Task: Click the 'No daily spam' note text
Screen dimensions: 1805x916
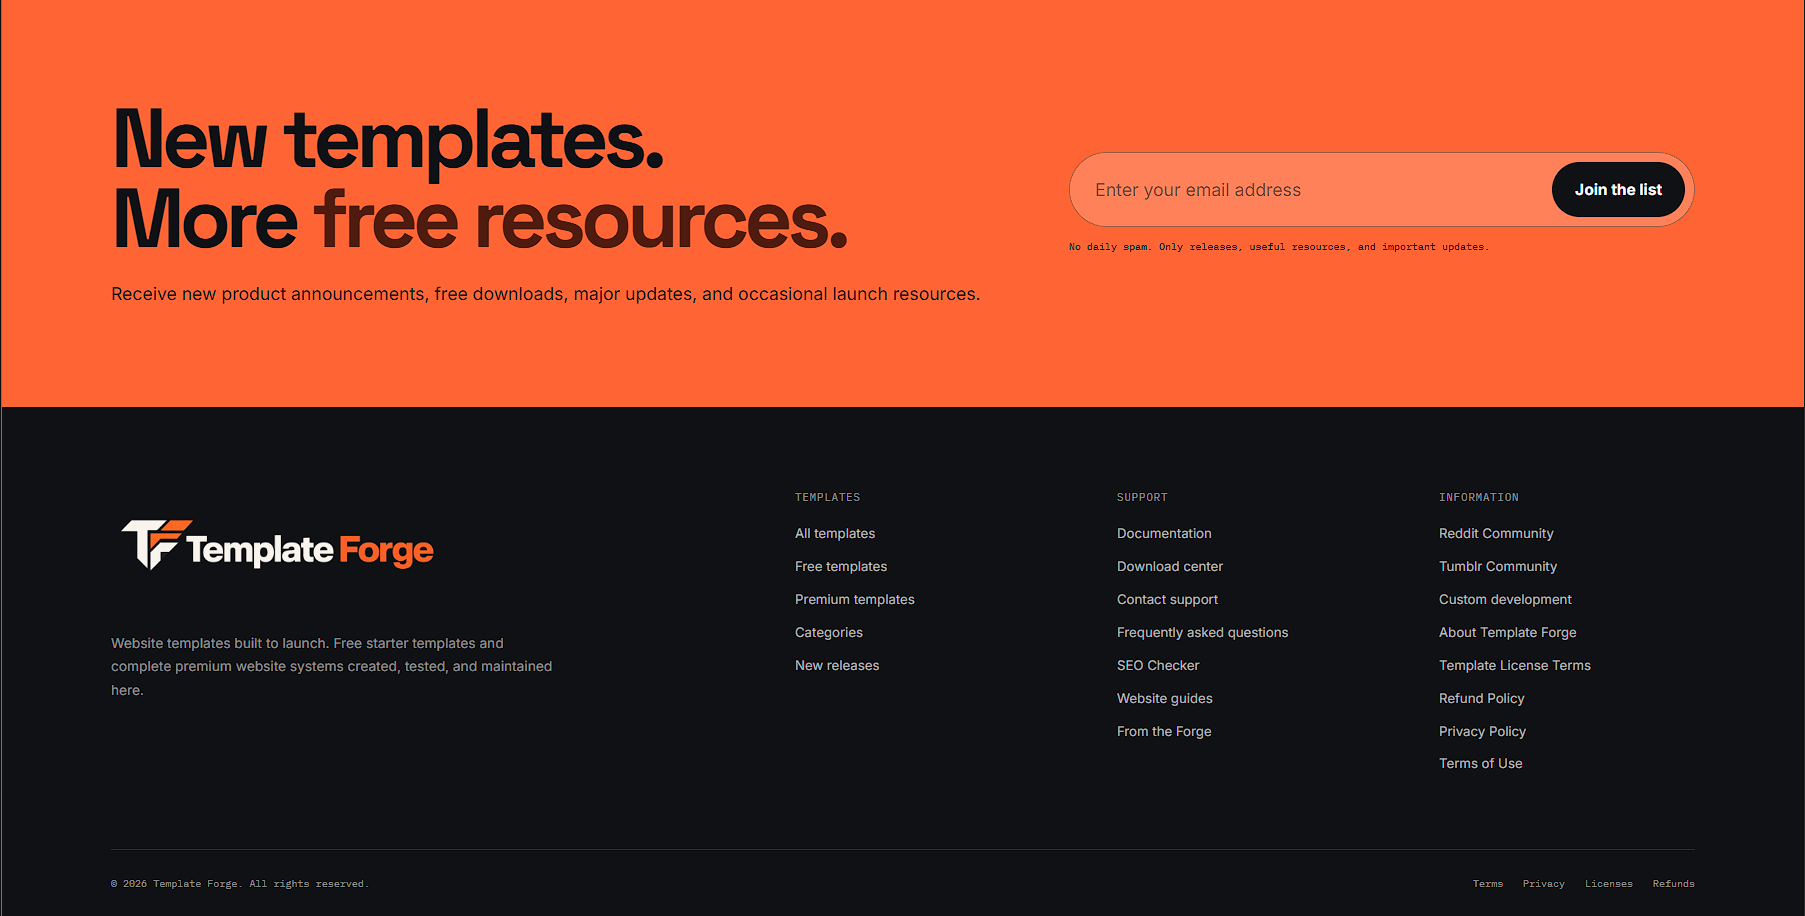Action: 1279,247
